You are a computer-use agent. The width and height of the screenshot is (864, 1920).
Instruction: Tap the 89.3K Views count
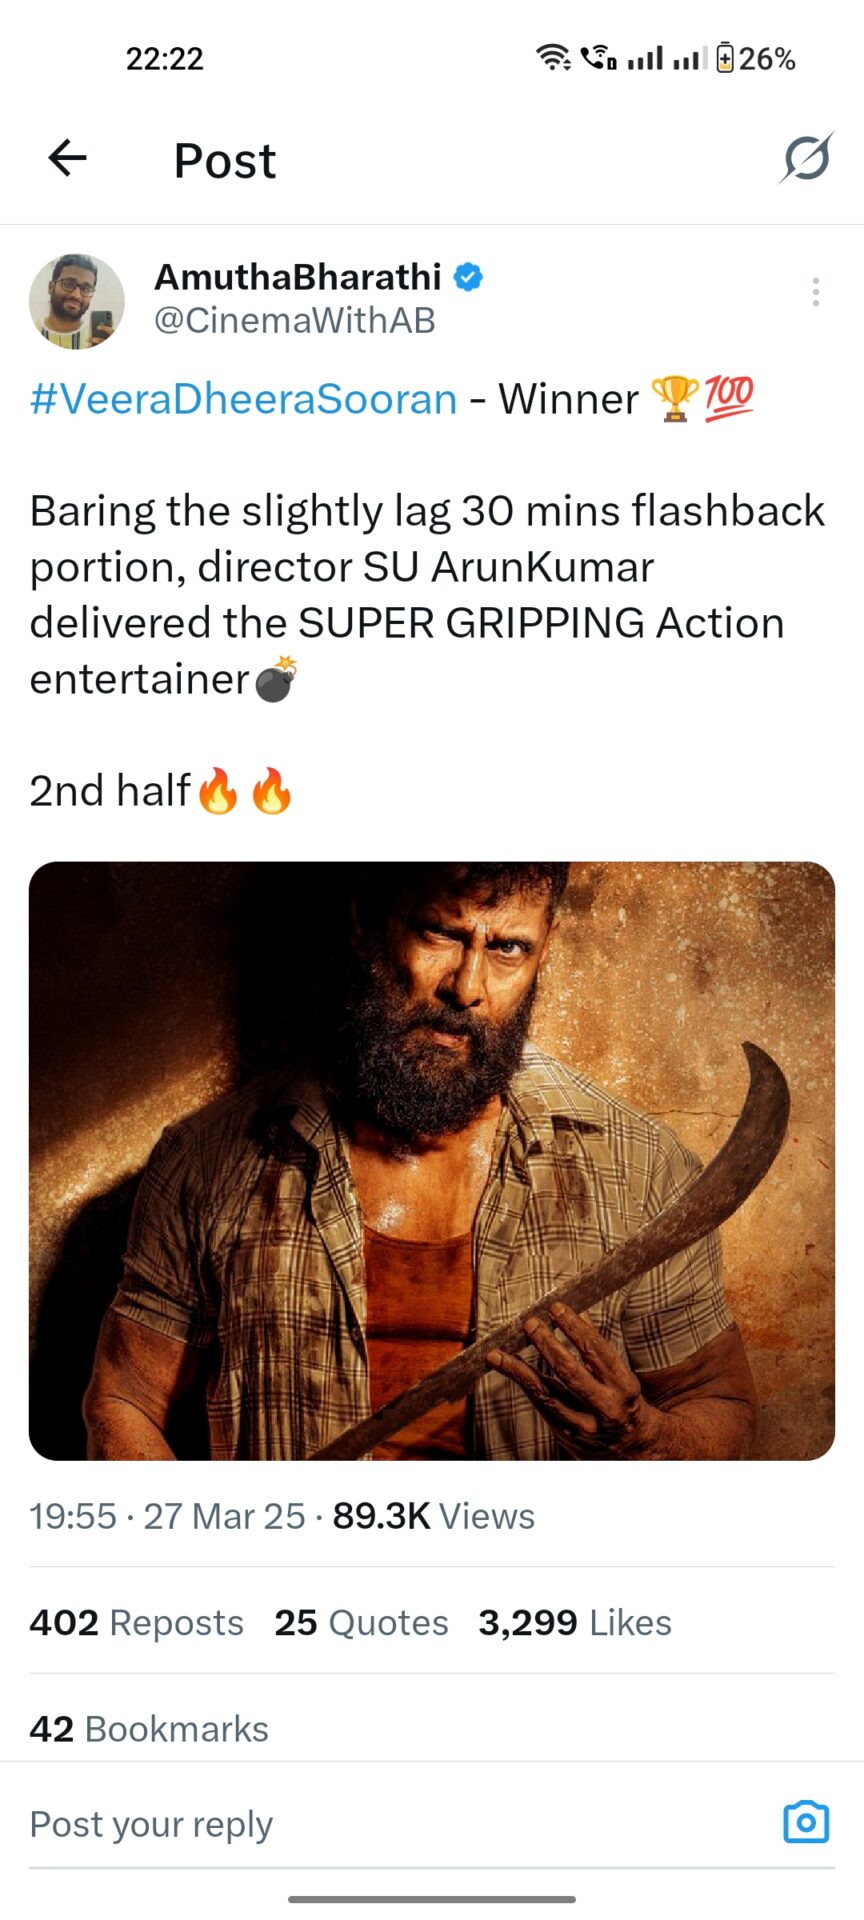pyautogui.click(x=433, y=1516)
